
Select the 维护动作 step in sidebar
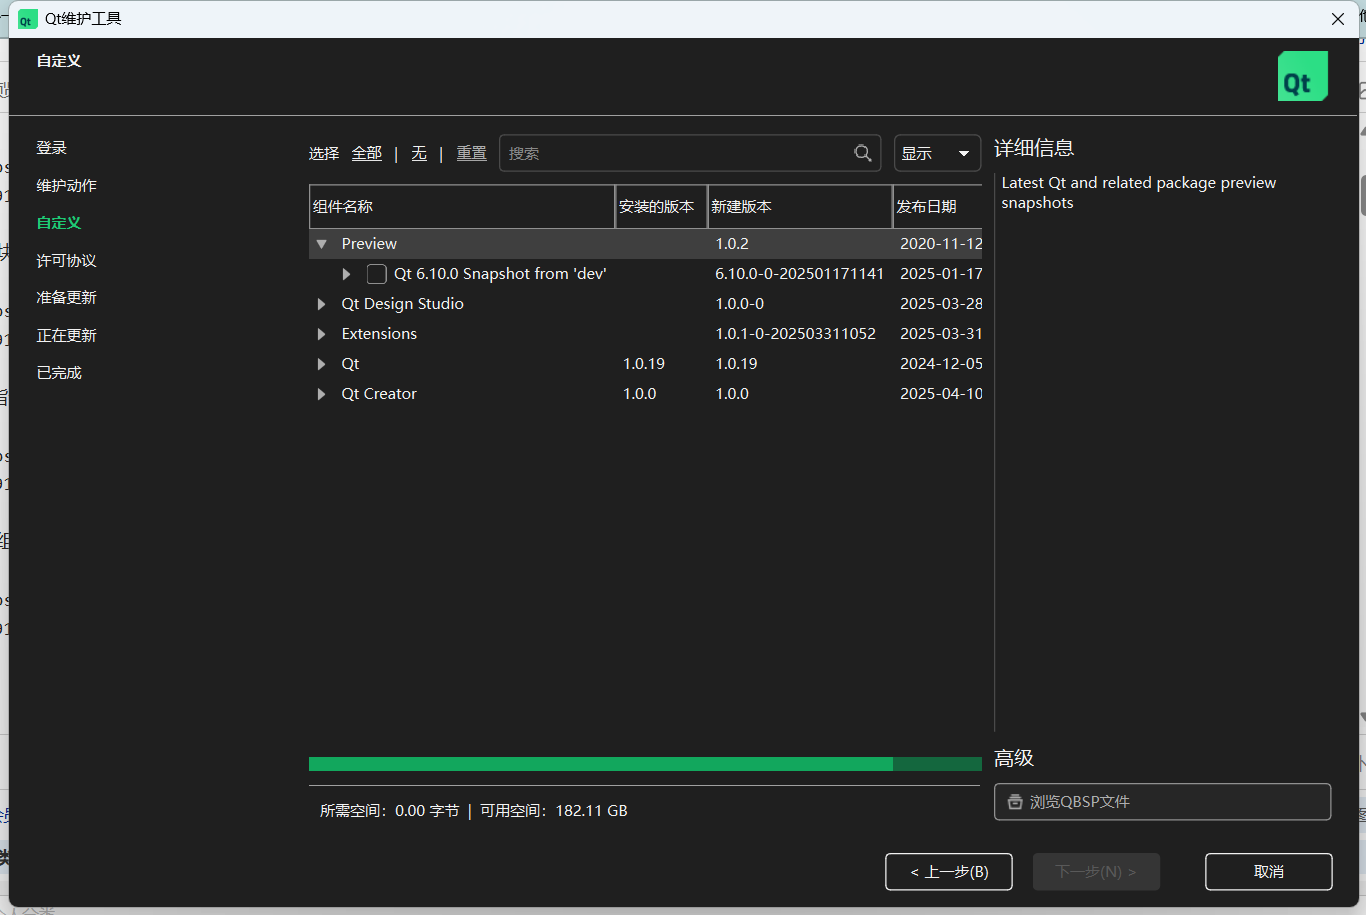point(67,186)
